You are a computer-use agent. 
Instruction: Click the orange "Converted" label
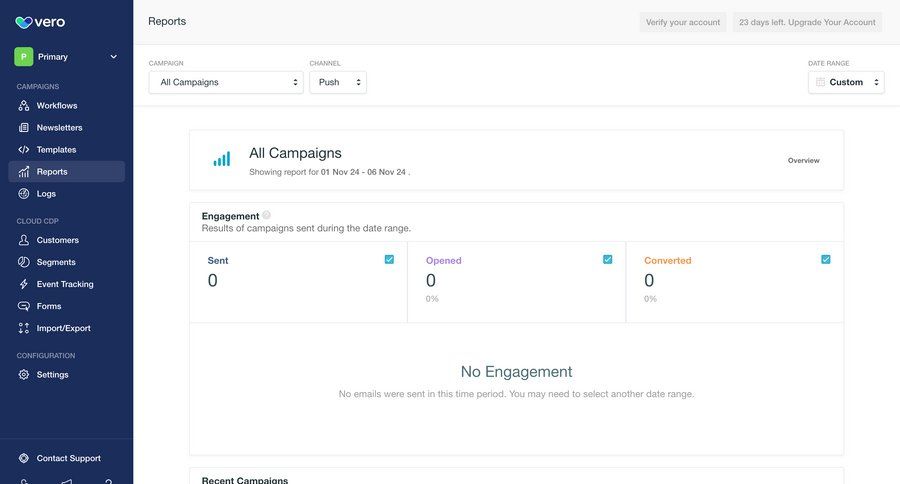pyautogui.click(x=668, y=260)
